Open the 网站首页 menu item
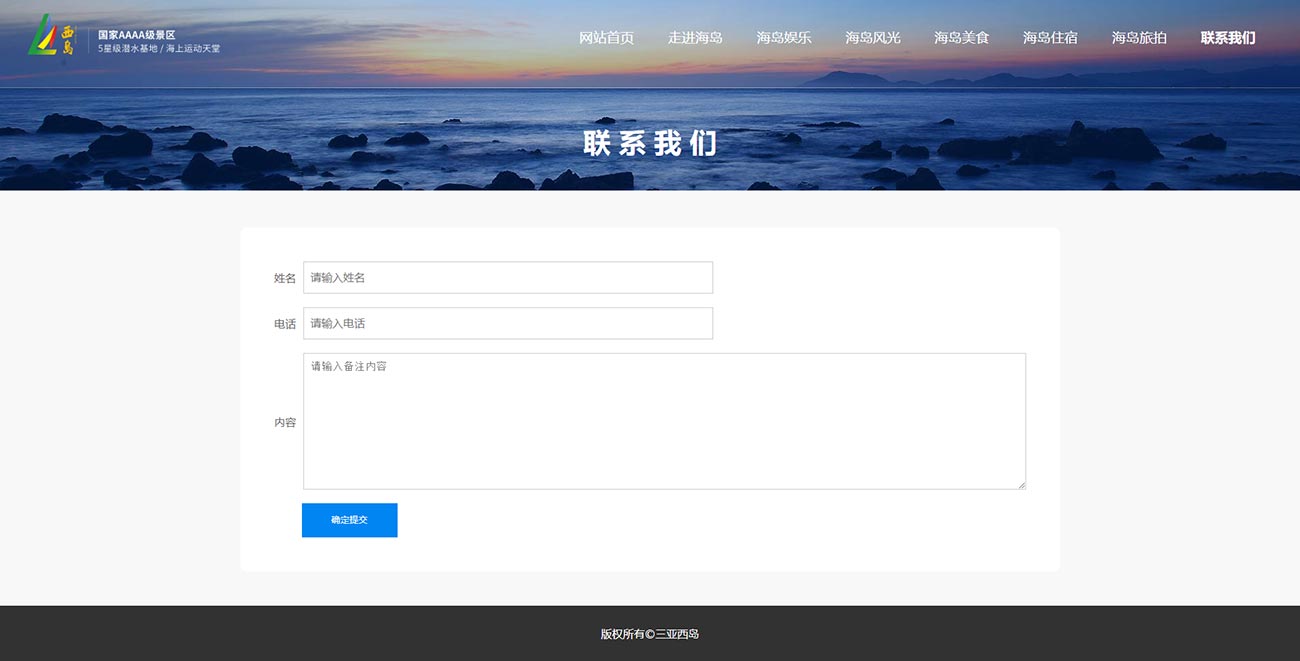Viewport: 1300px width, 661px height. tap(607, 38)
